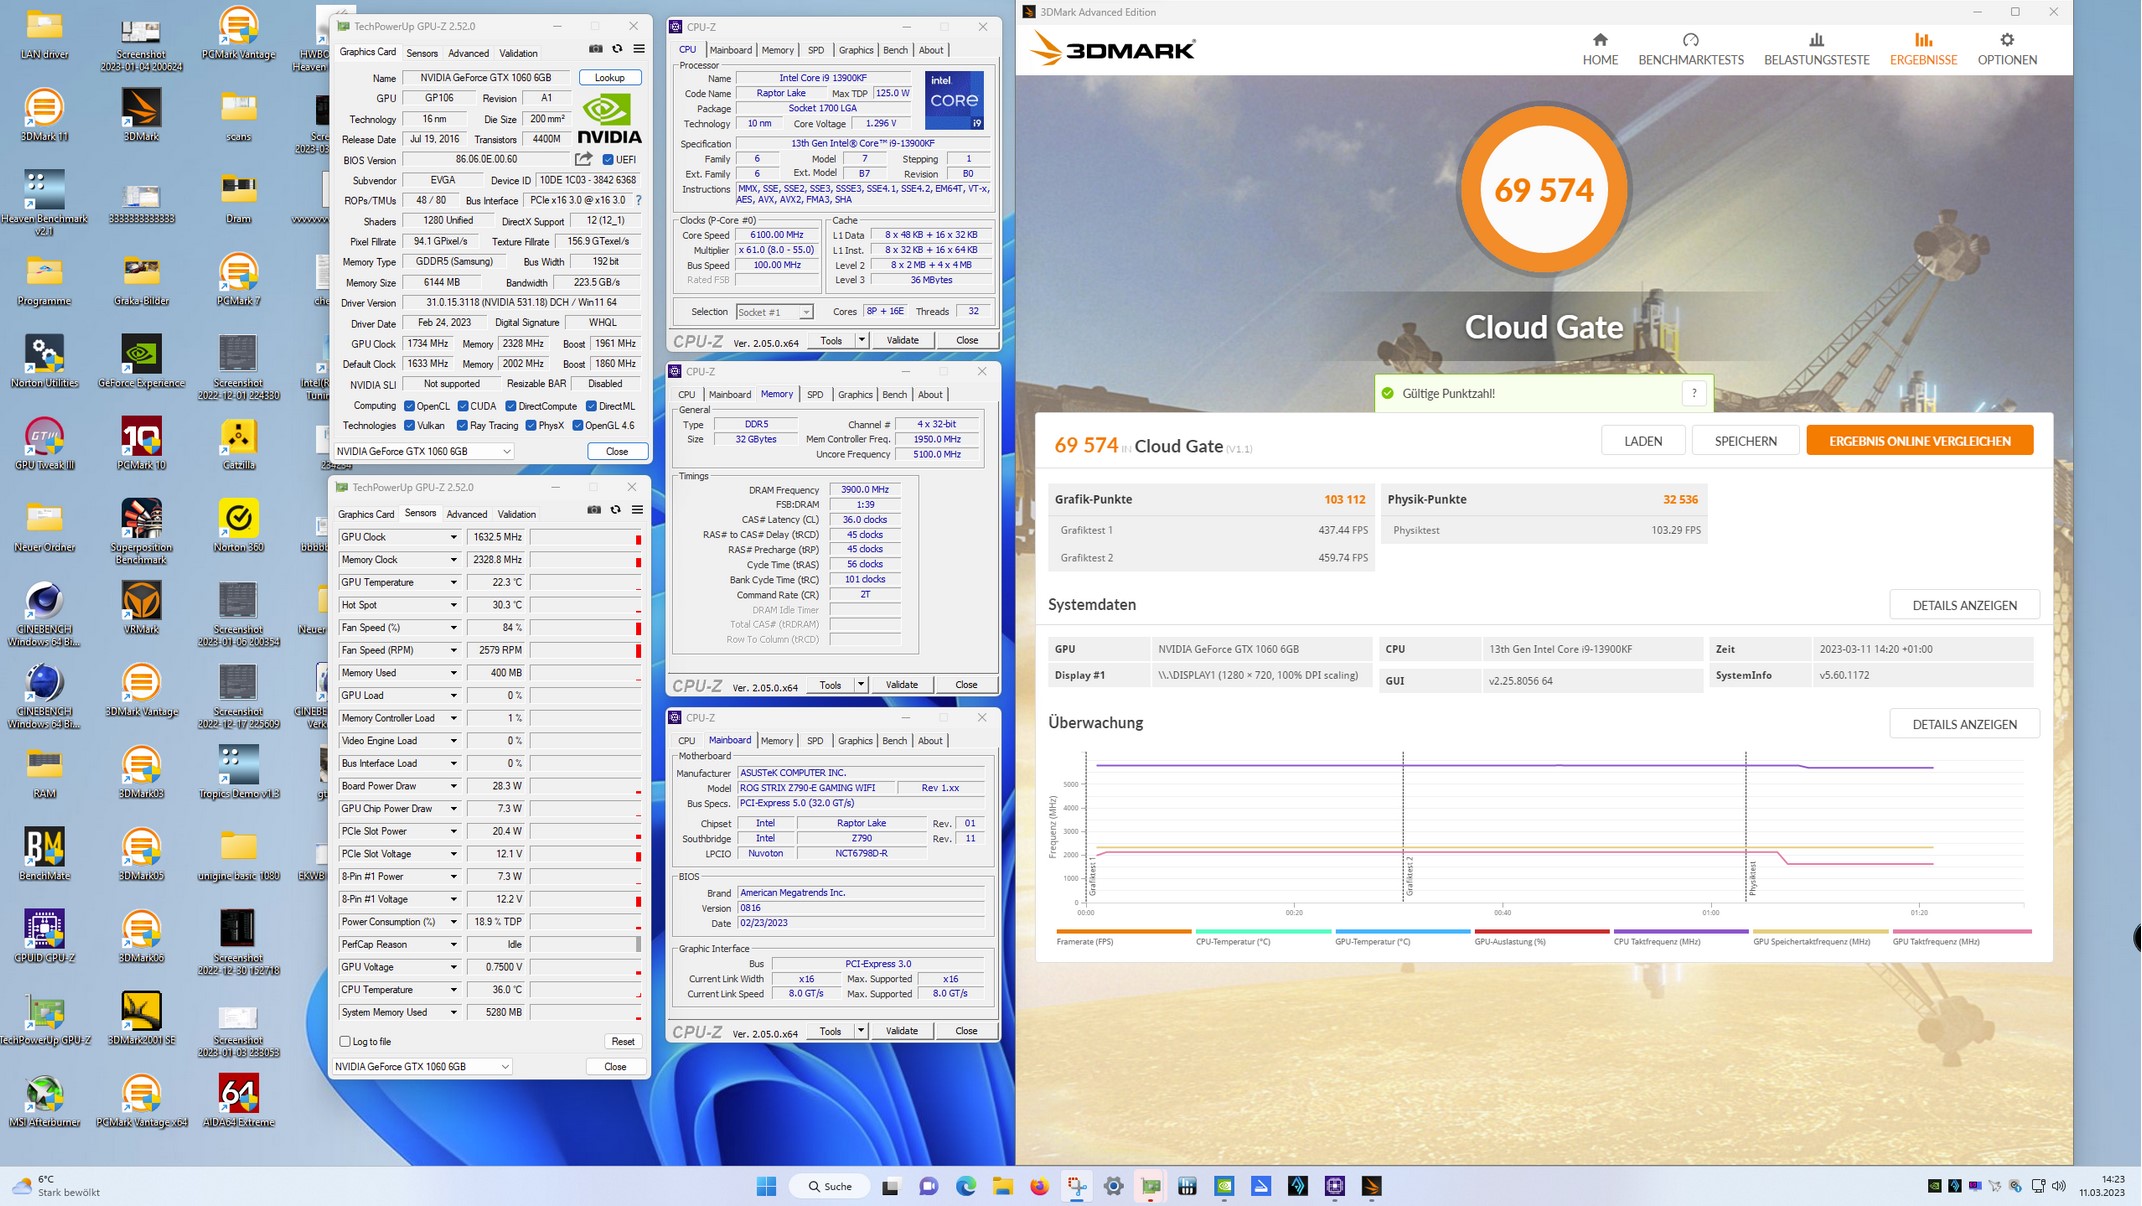Enable Log to file checkbox
Image resolution: width=2142 pixels, height=1206 pixels.
(345, 1041)
